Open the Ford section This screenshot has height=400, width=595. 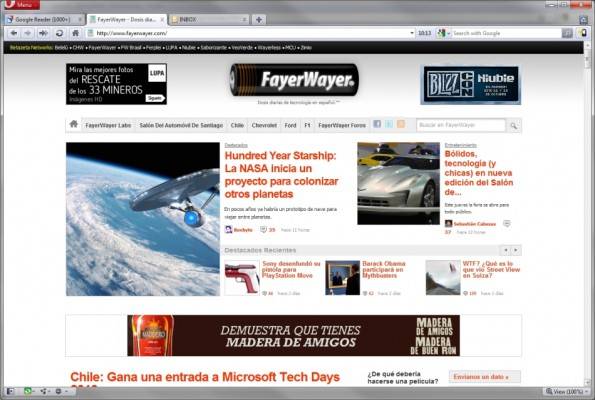[290, 125]
